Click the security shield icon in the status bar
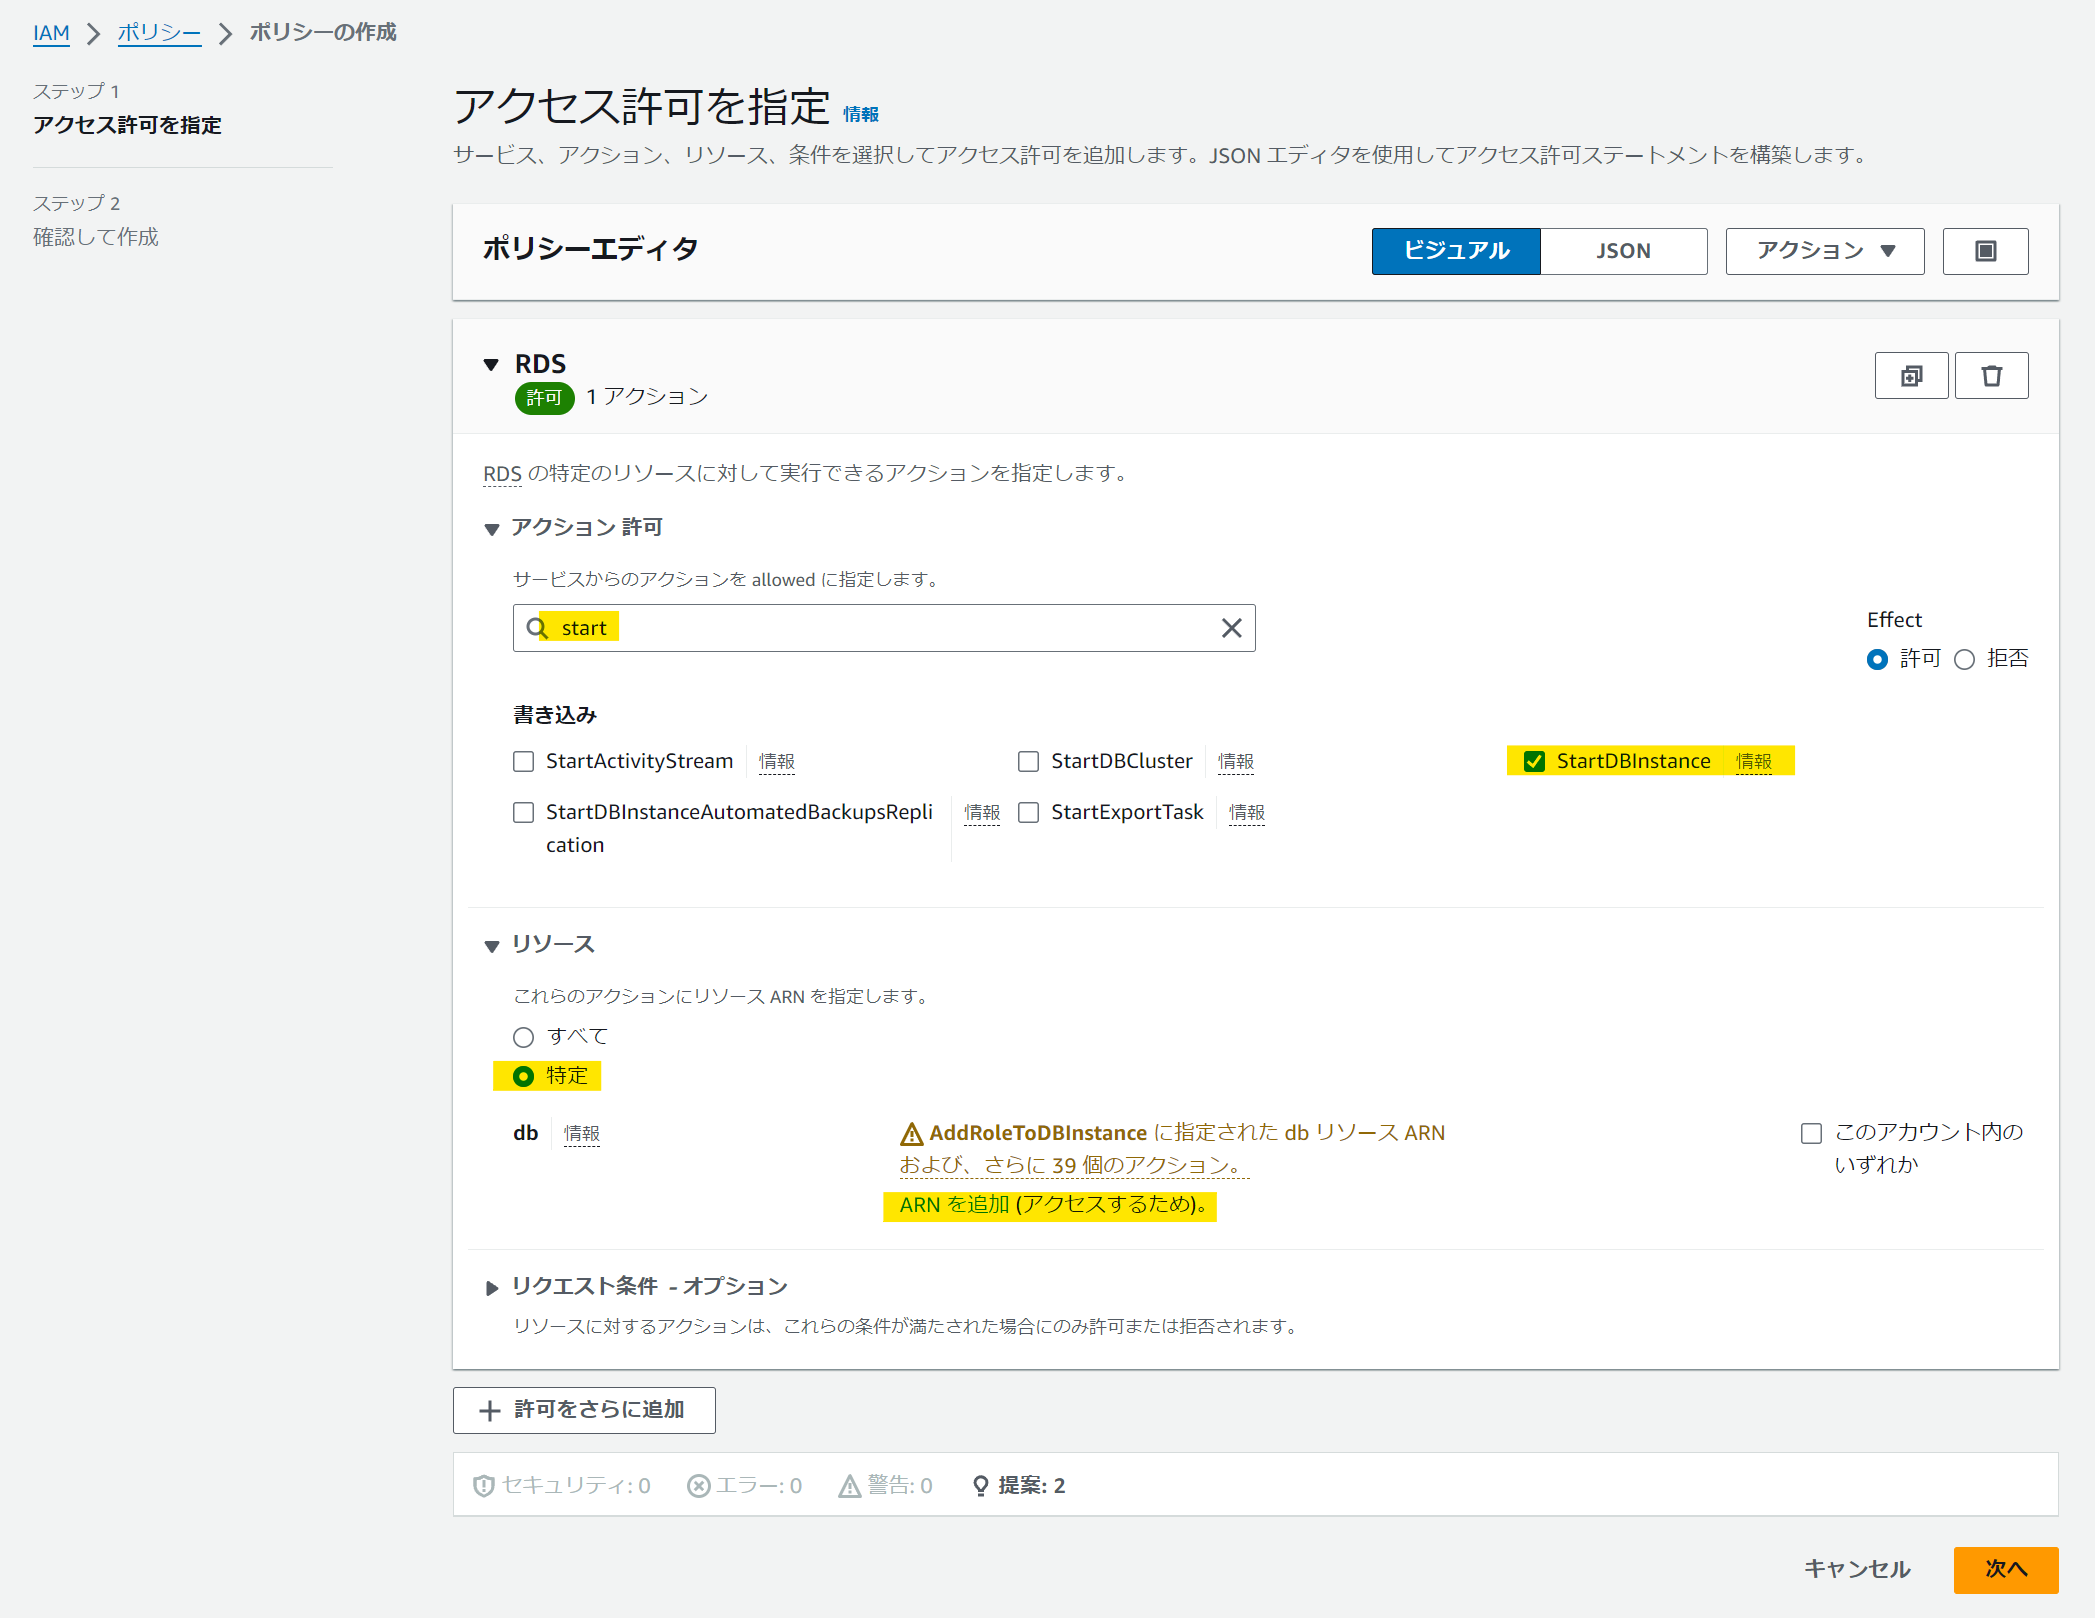Viewport: 2095px width, 1618px height. click(484, 1485)
